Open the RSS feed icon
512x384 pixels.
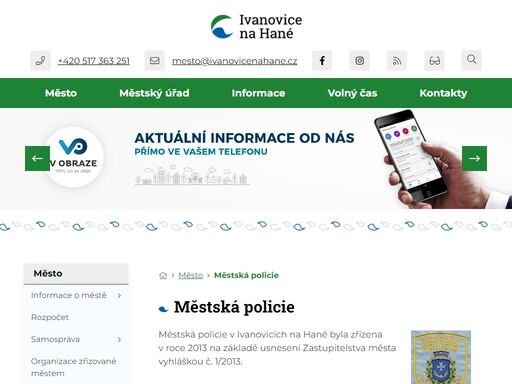(x=397, y=61)
